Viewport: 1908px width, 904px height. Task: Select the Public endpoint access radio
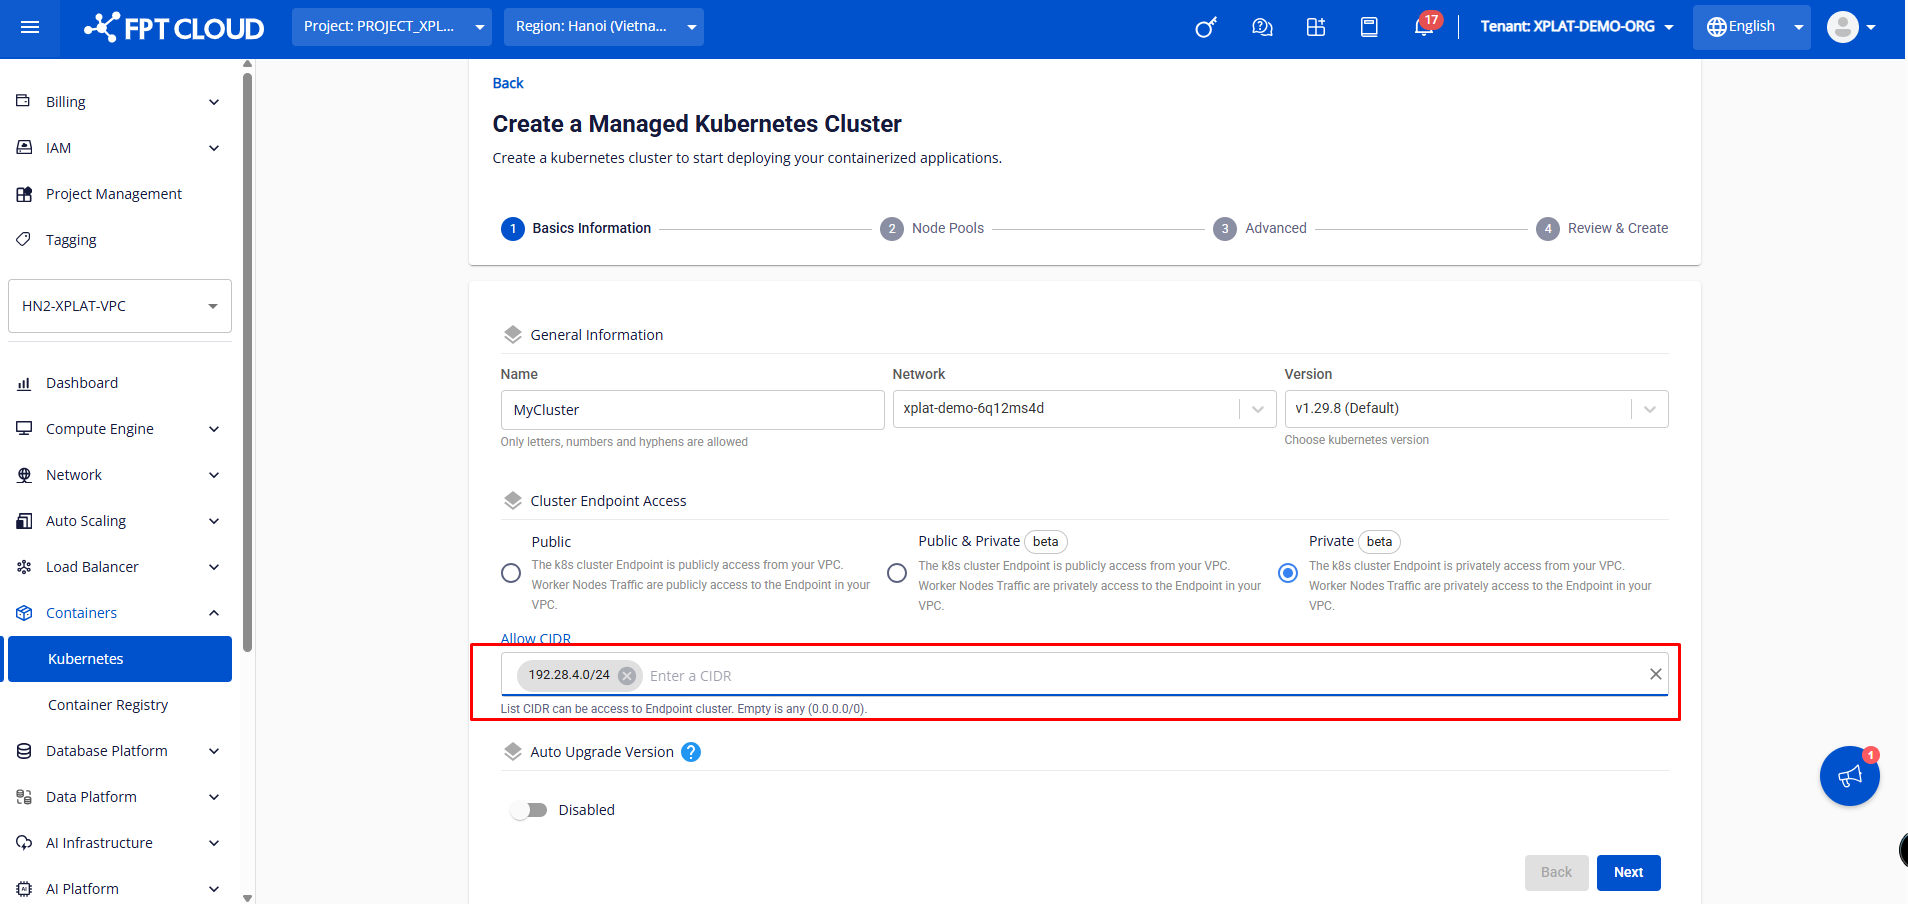(x=511, y=573)
